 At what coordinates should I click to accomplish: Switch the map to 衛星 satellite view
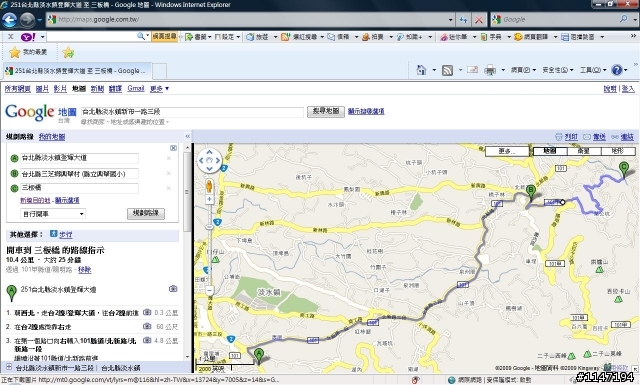584,151
